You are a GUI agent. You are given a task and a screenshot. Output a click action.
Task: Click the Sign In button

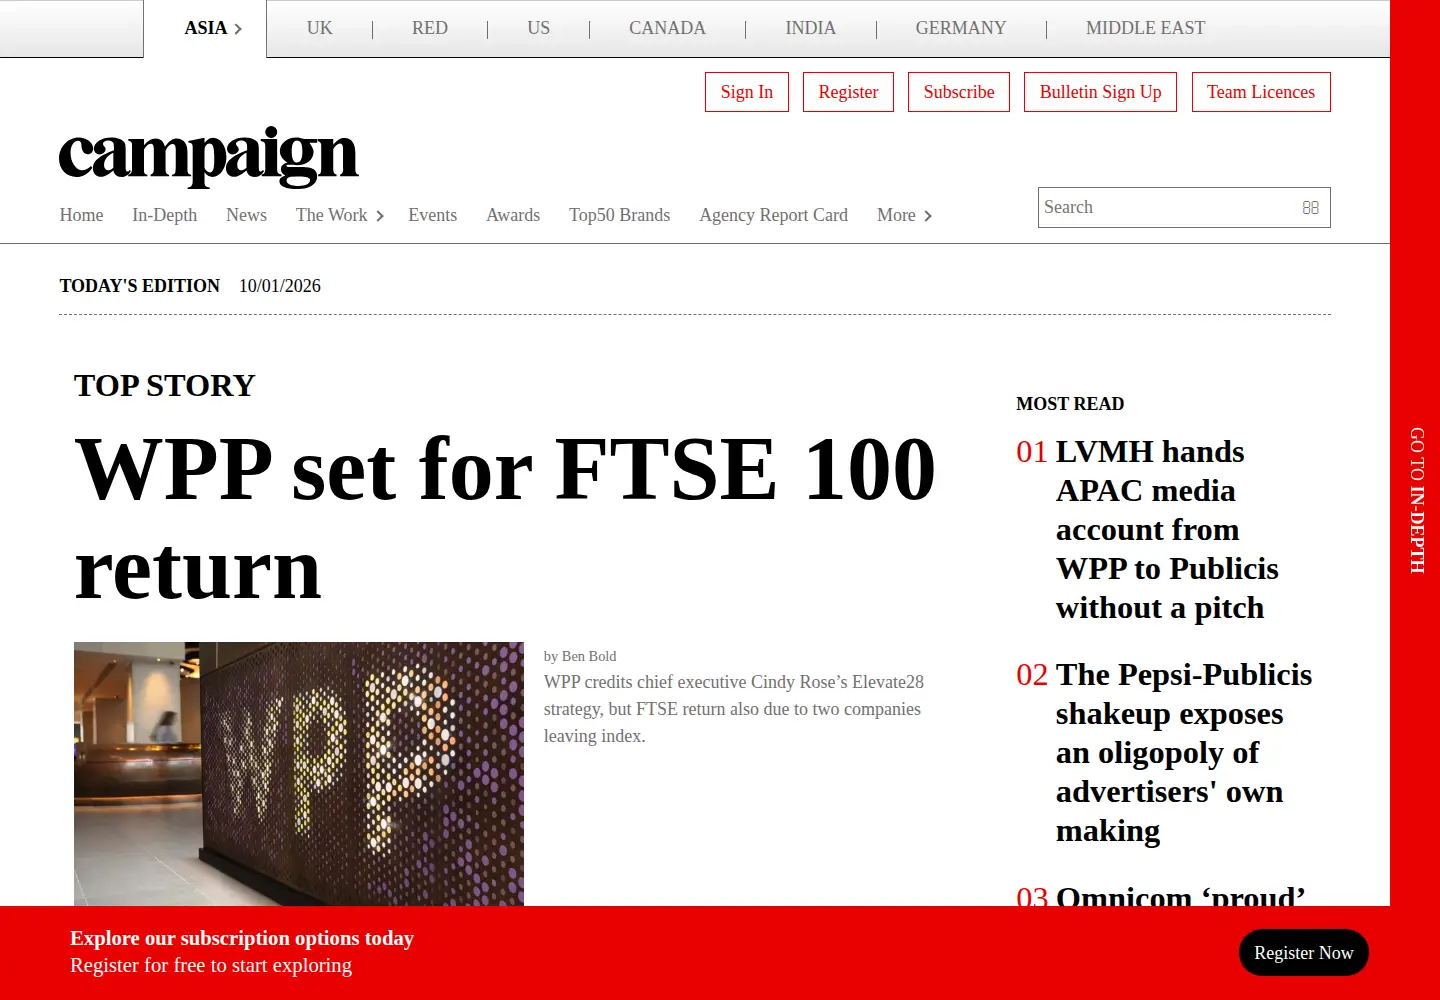(x=747, y=92)
